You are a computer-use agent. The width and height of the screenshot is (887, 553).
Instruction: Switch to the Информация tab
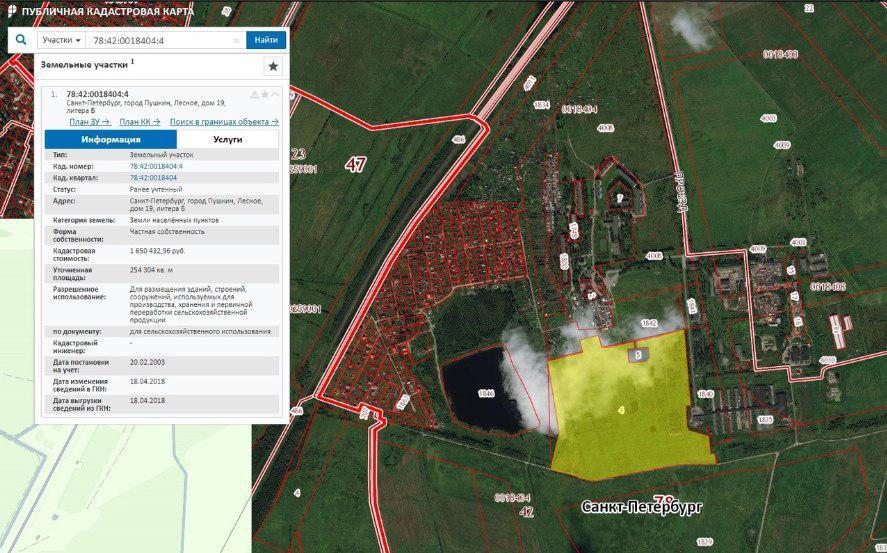pos(111,139)
